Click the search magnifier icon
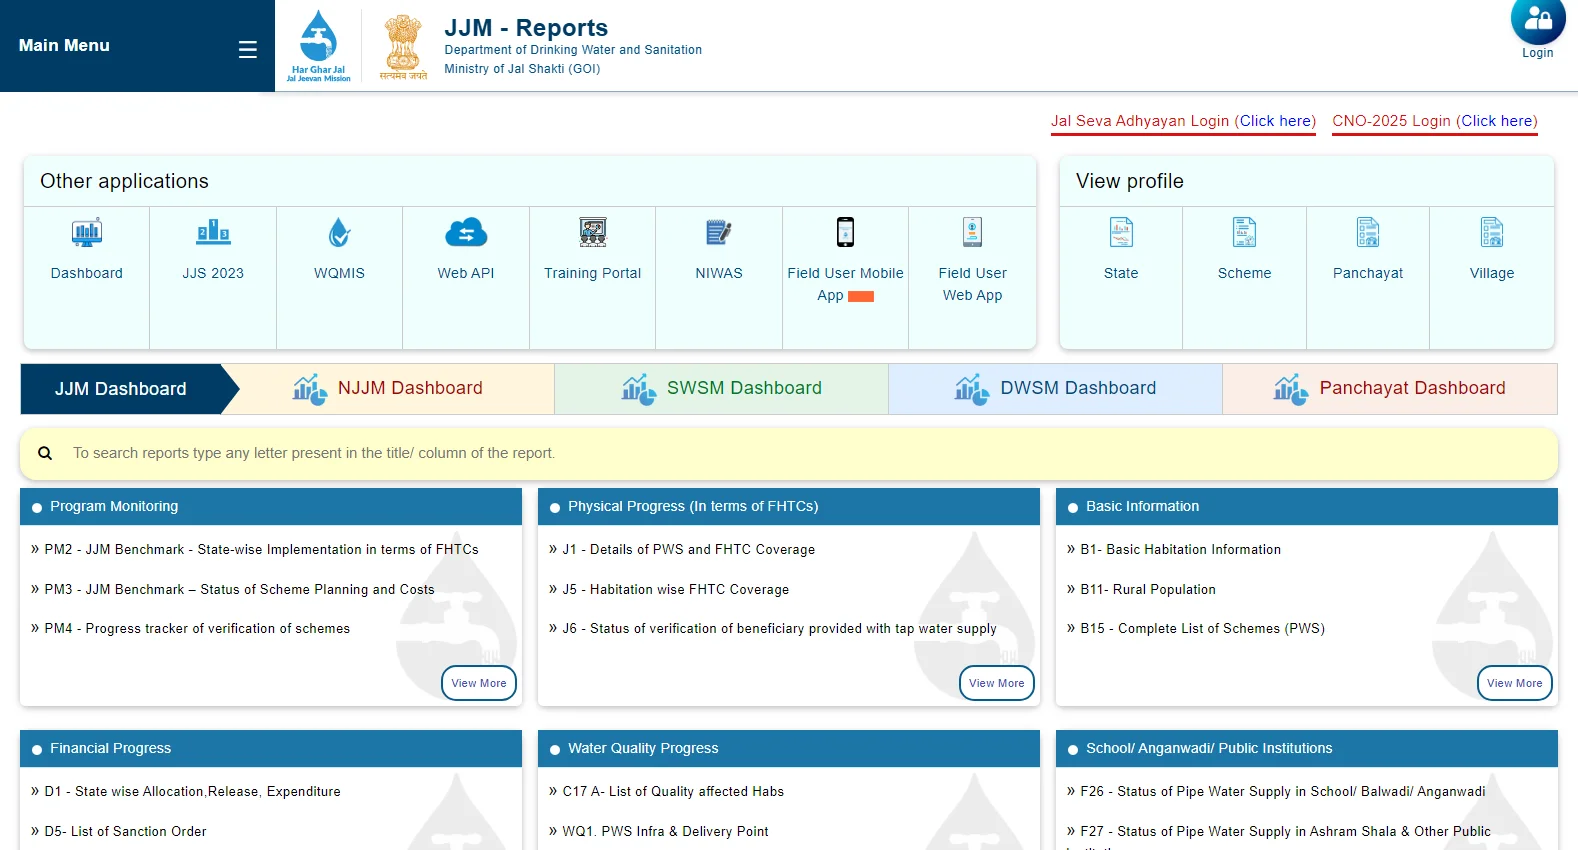Screen dimensions: 1578x850 pos(45,453)
